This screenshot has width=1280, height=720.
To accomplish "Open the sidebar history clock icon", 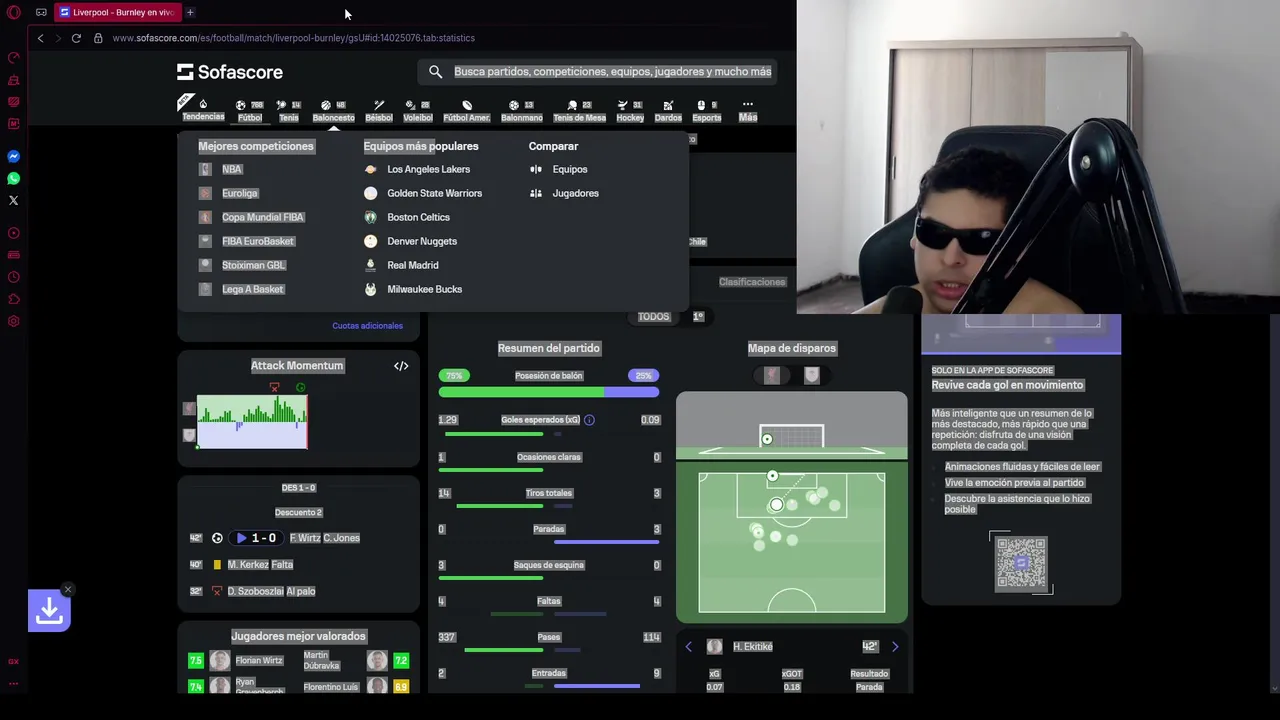I will (13, 277).
